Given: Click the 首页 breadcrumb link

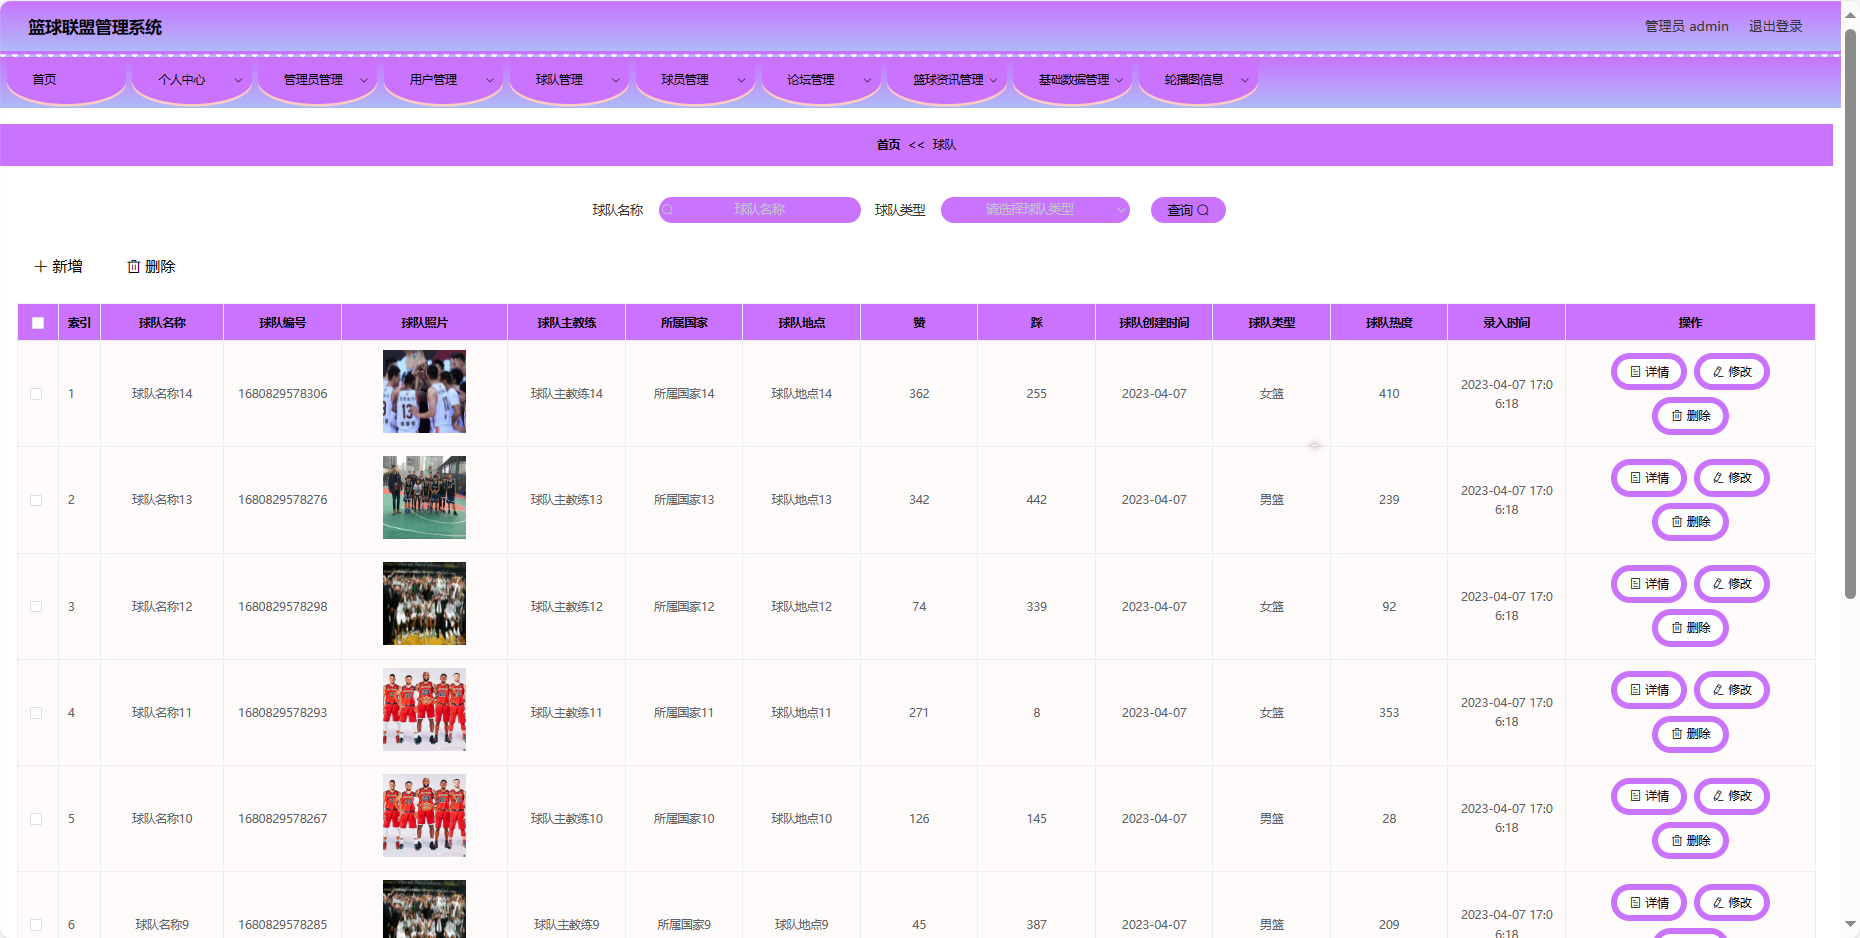Looking at the screenshot, I should click(x=888, y=145).
